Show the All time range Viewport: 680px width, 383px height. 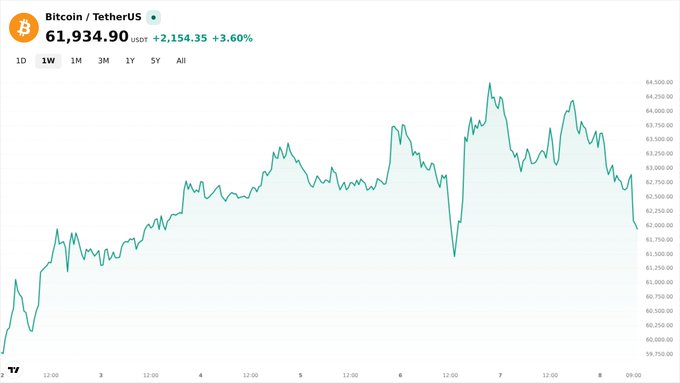click(181, 61)
